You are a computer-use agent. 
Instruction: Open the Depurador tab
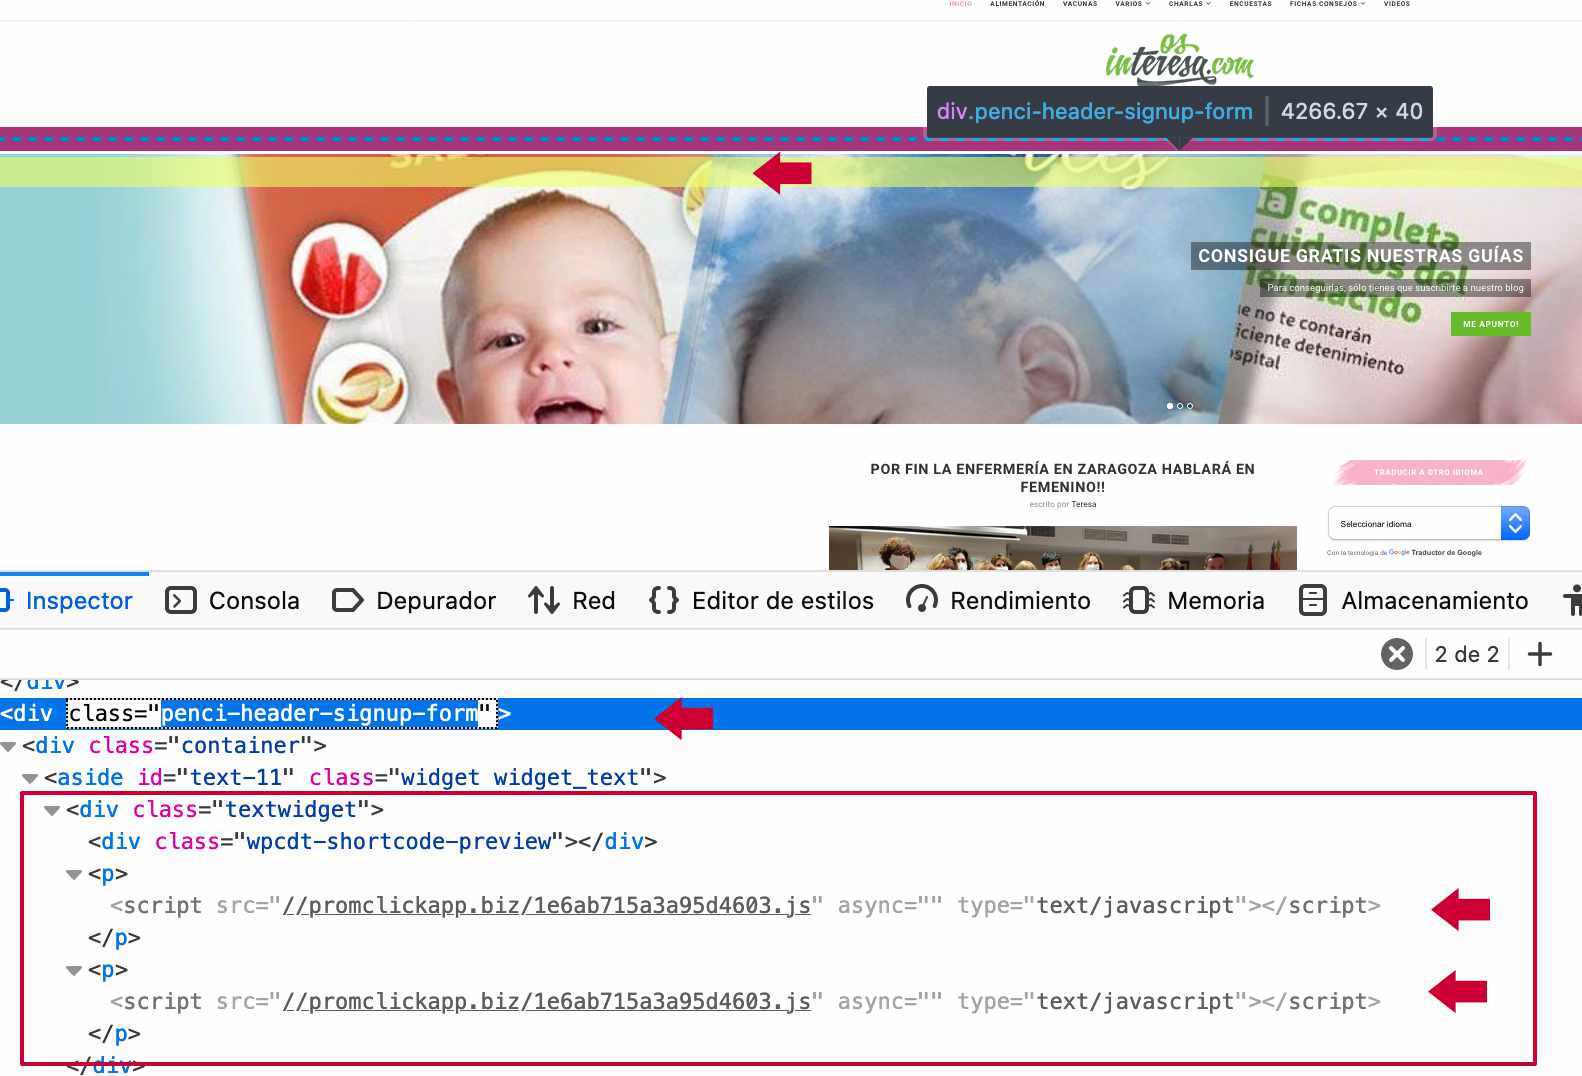pyautogui.click(x=414, y=600)
